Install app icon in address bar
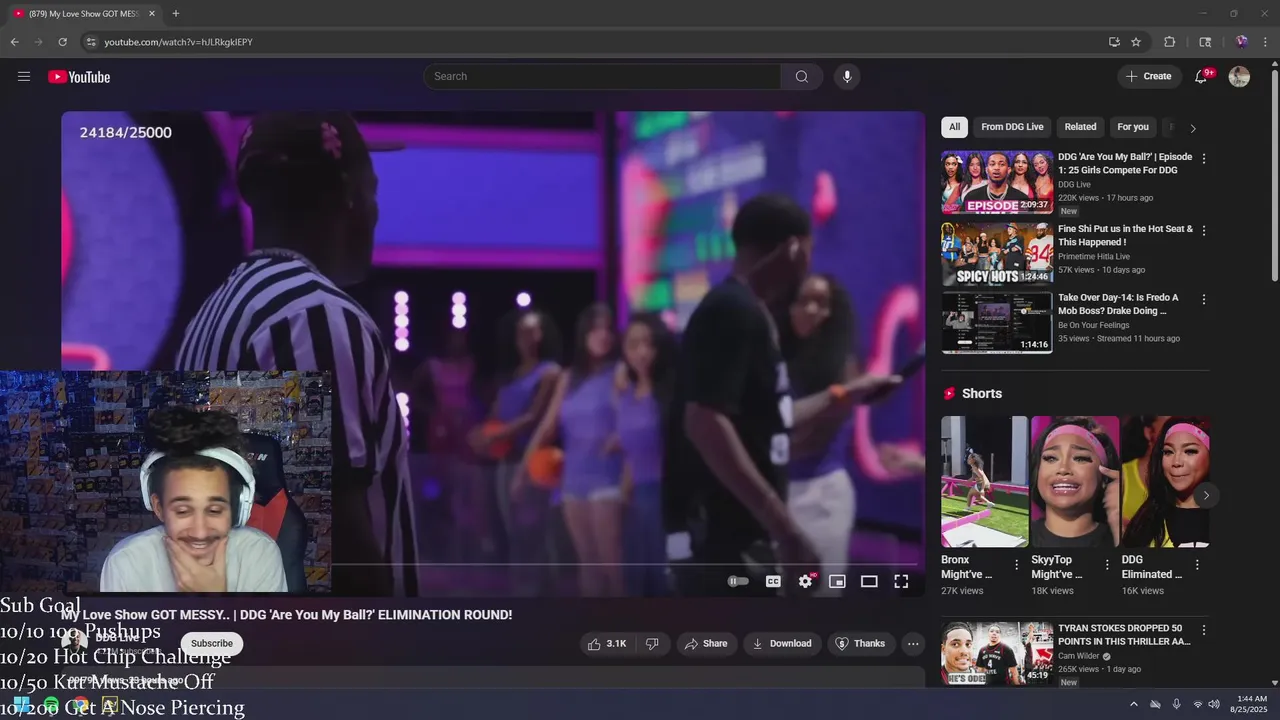This screenshot has width=1280, height=720. coord(1114,42)
